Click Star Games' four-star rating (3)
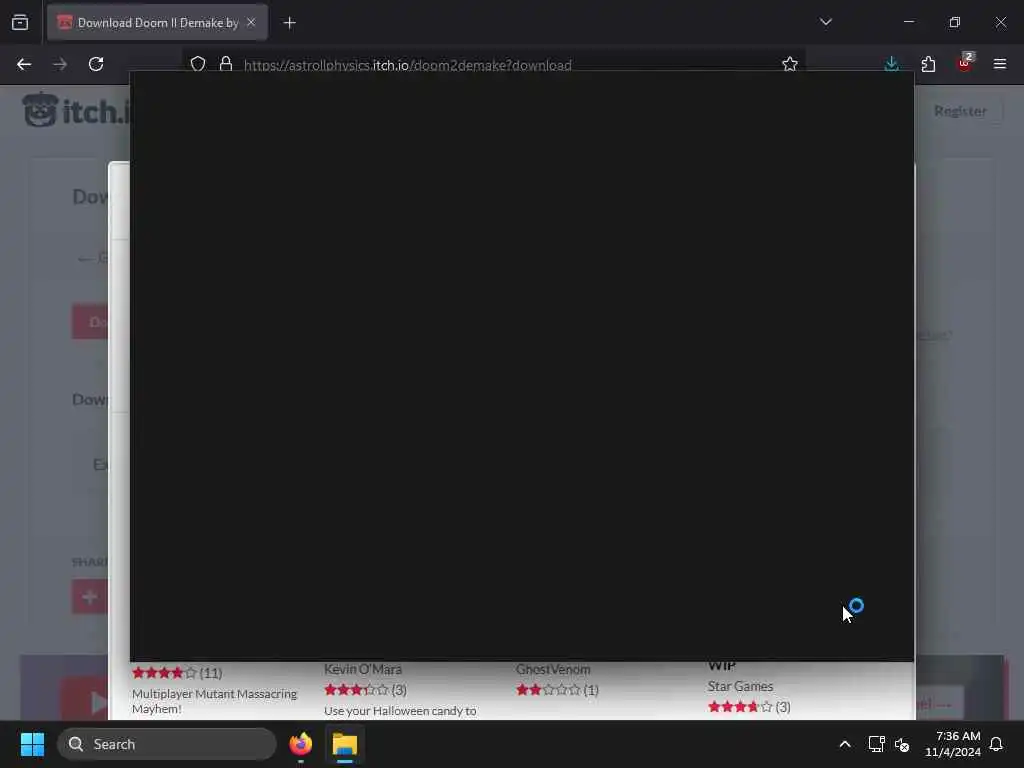This screenshot has width=1024, height=768. (749, 707)
